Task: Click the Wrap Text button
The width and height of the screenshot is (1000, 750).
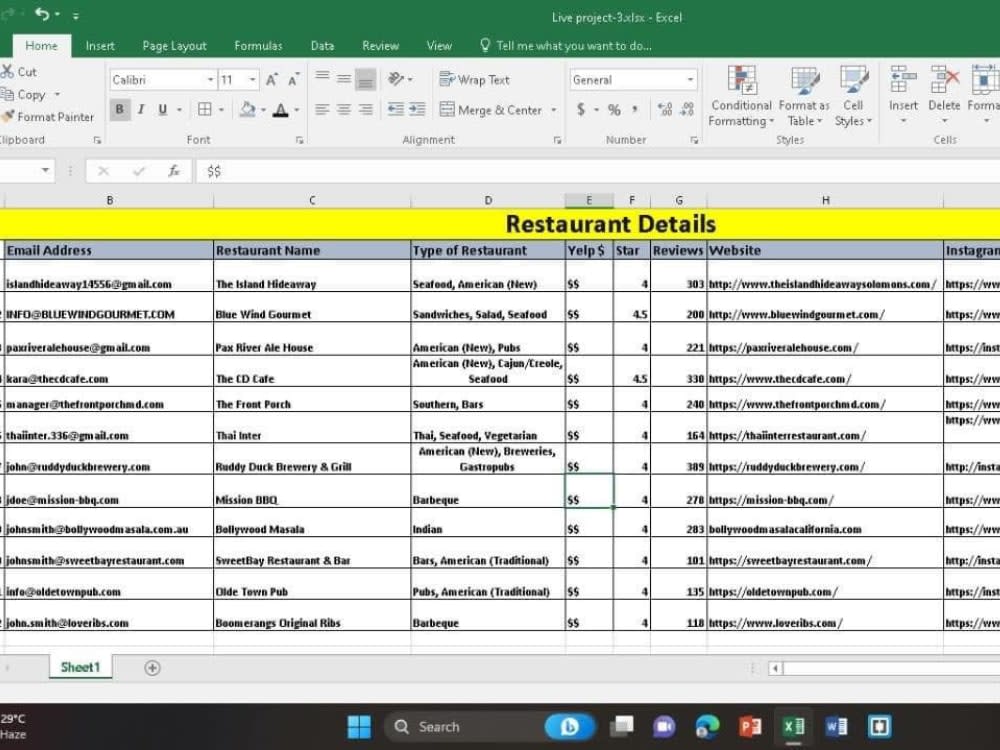Action: (x=474, y=80)
